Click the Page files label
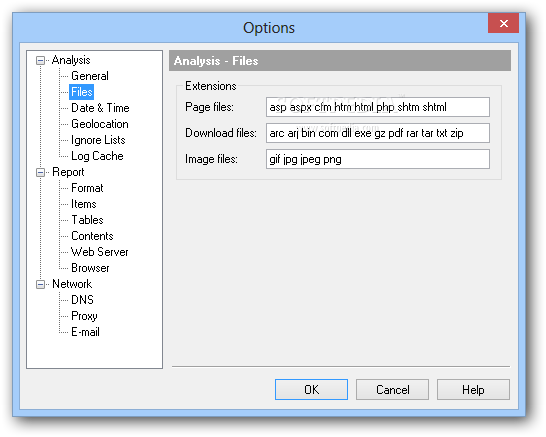Viewport: 546px width, 437px height. 209,107
